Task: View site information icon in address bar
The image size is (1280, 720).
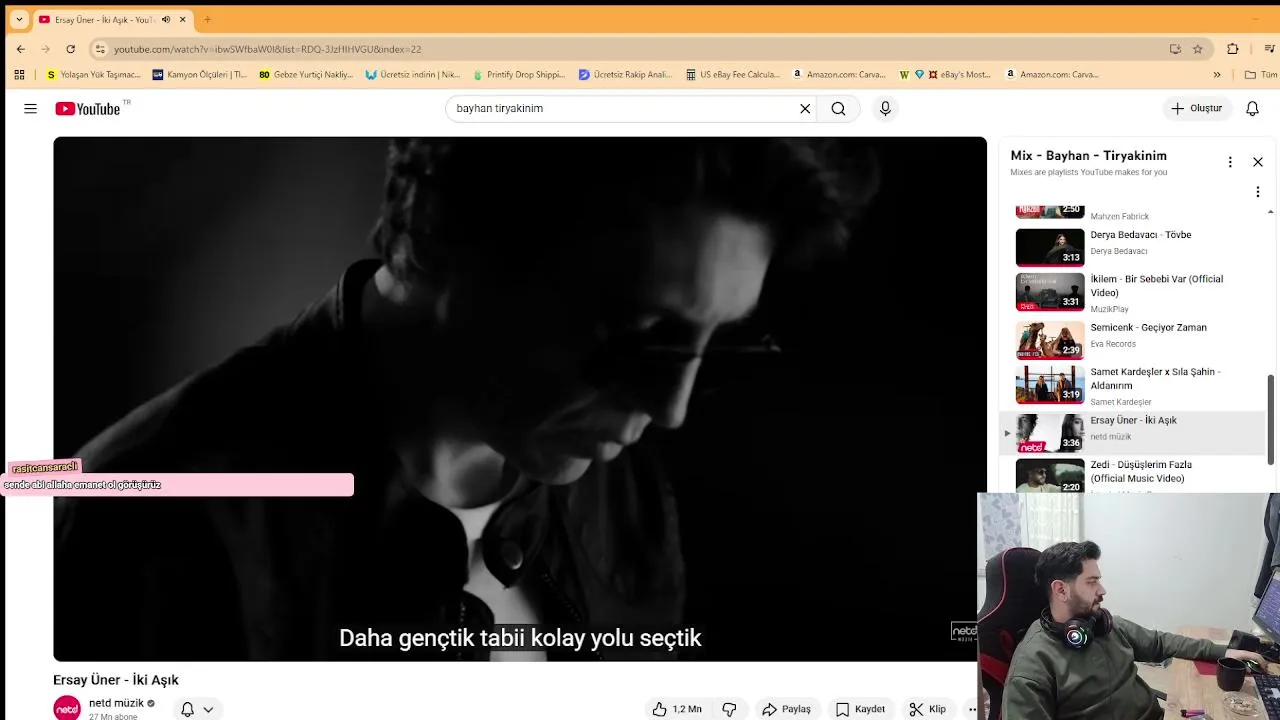Action: click(99, 49)
